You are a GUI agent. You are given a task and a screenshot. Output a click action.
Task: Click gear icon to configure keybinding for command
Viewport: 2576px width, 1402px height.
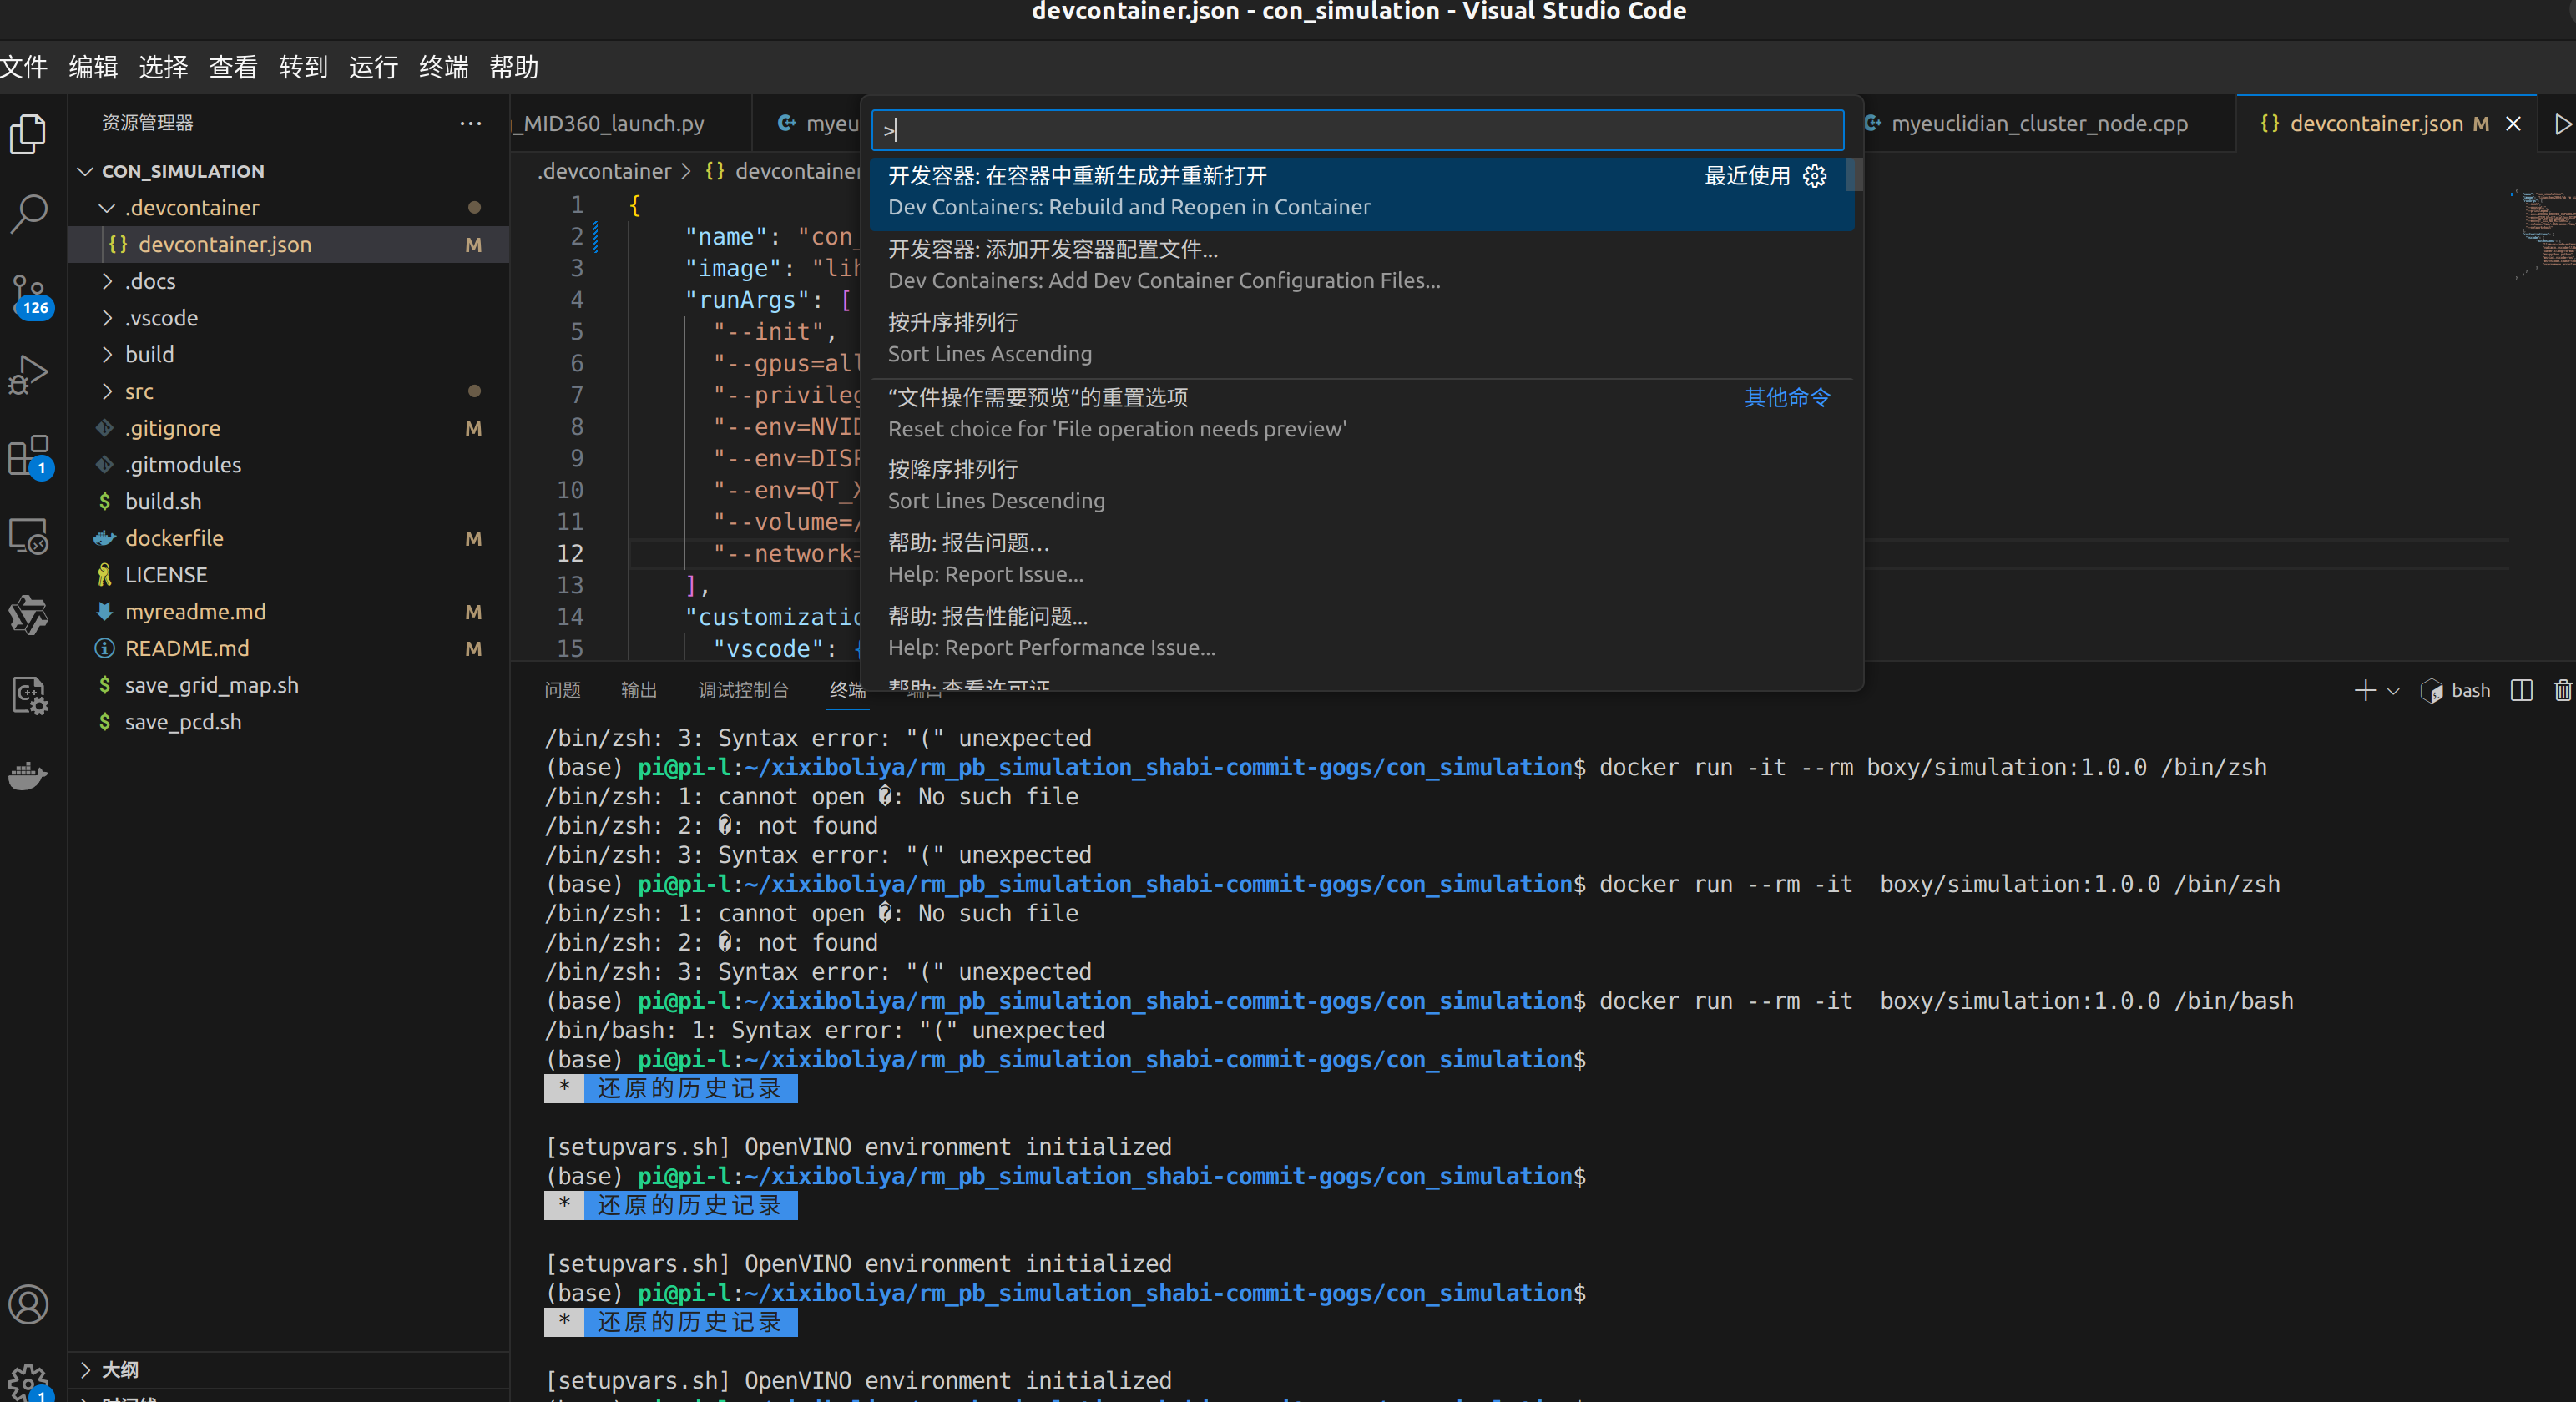1814,176
